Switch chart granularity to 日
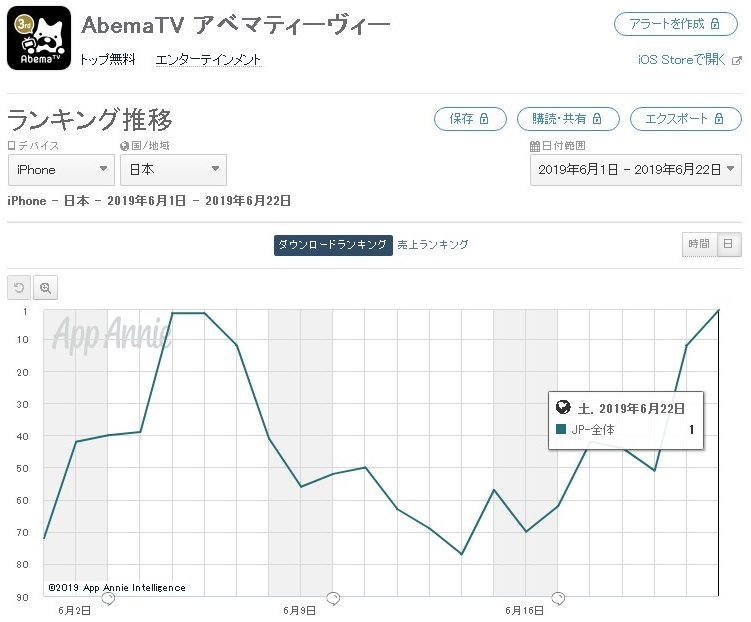 728,244
